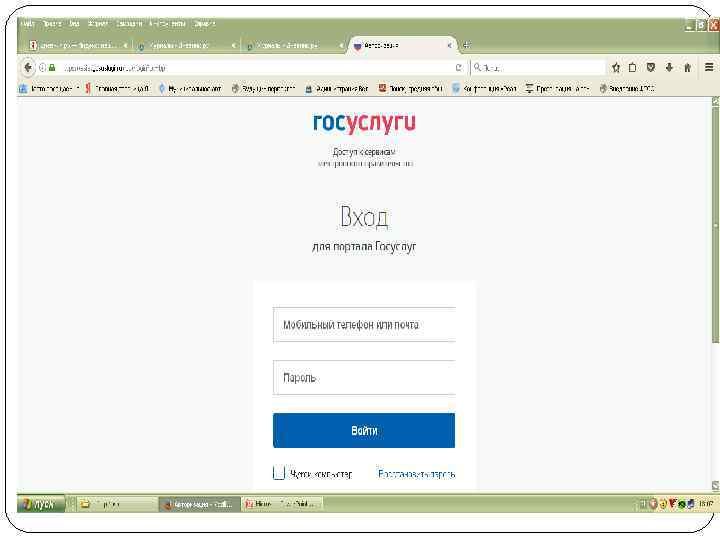Click the magnifier icon in the search box
The width and height of the screenshot is (720, 540).
pos(478,68)
